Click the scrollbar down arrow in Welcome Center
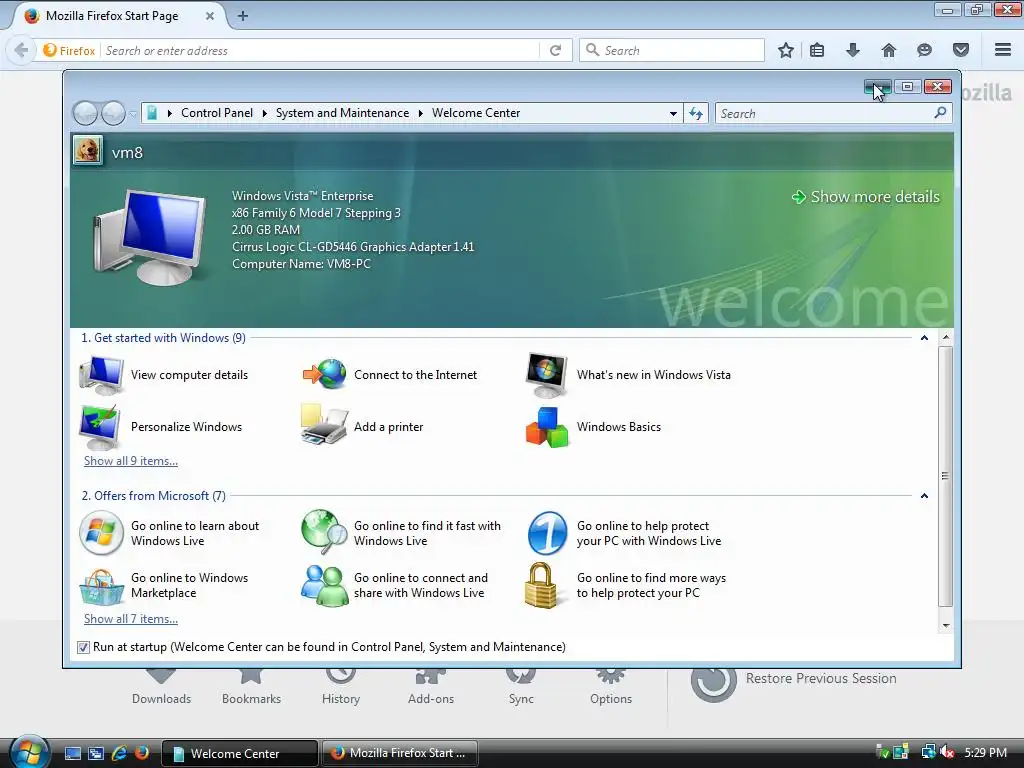 946,626
